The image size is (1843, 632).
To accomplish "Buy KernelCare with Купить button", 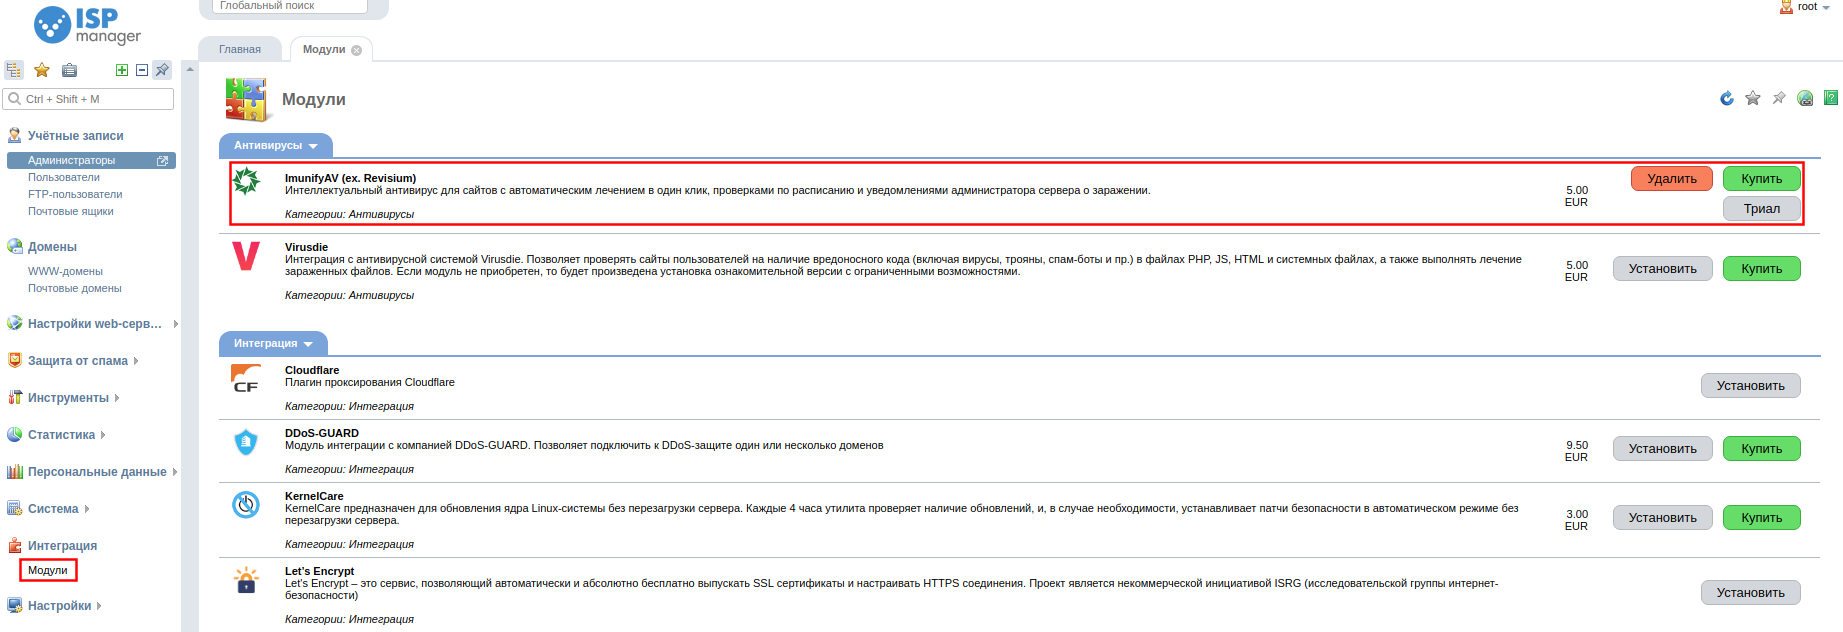I will point(1761,518).
